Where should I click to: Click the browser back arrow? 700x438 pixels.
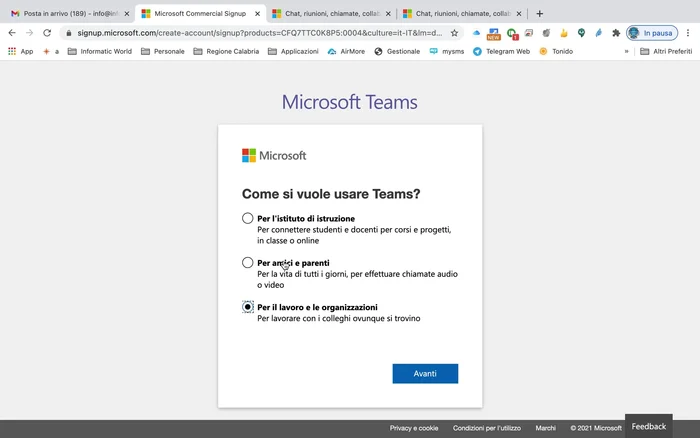(12, 33)
